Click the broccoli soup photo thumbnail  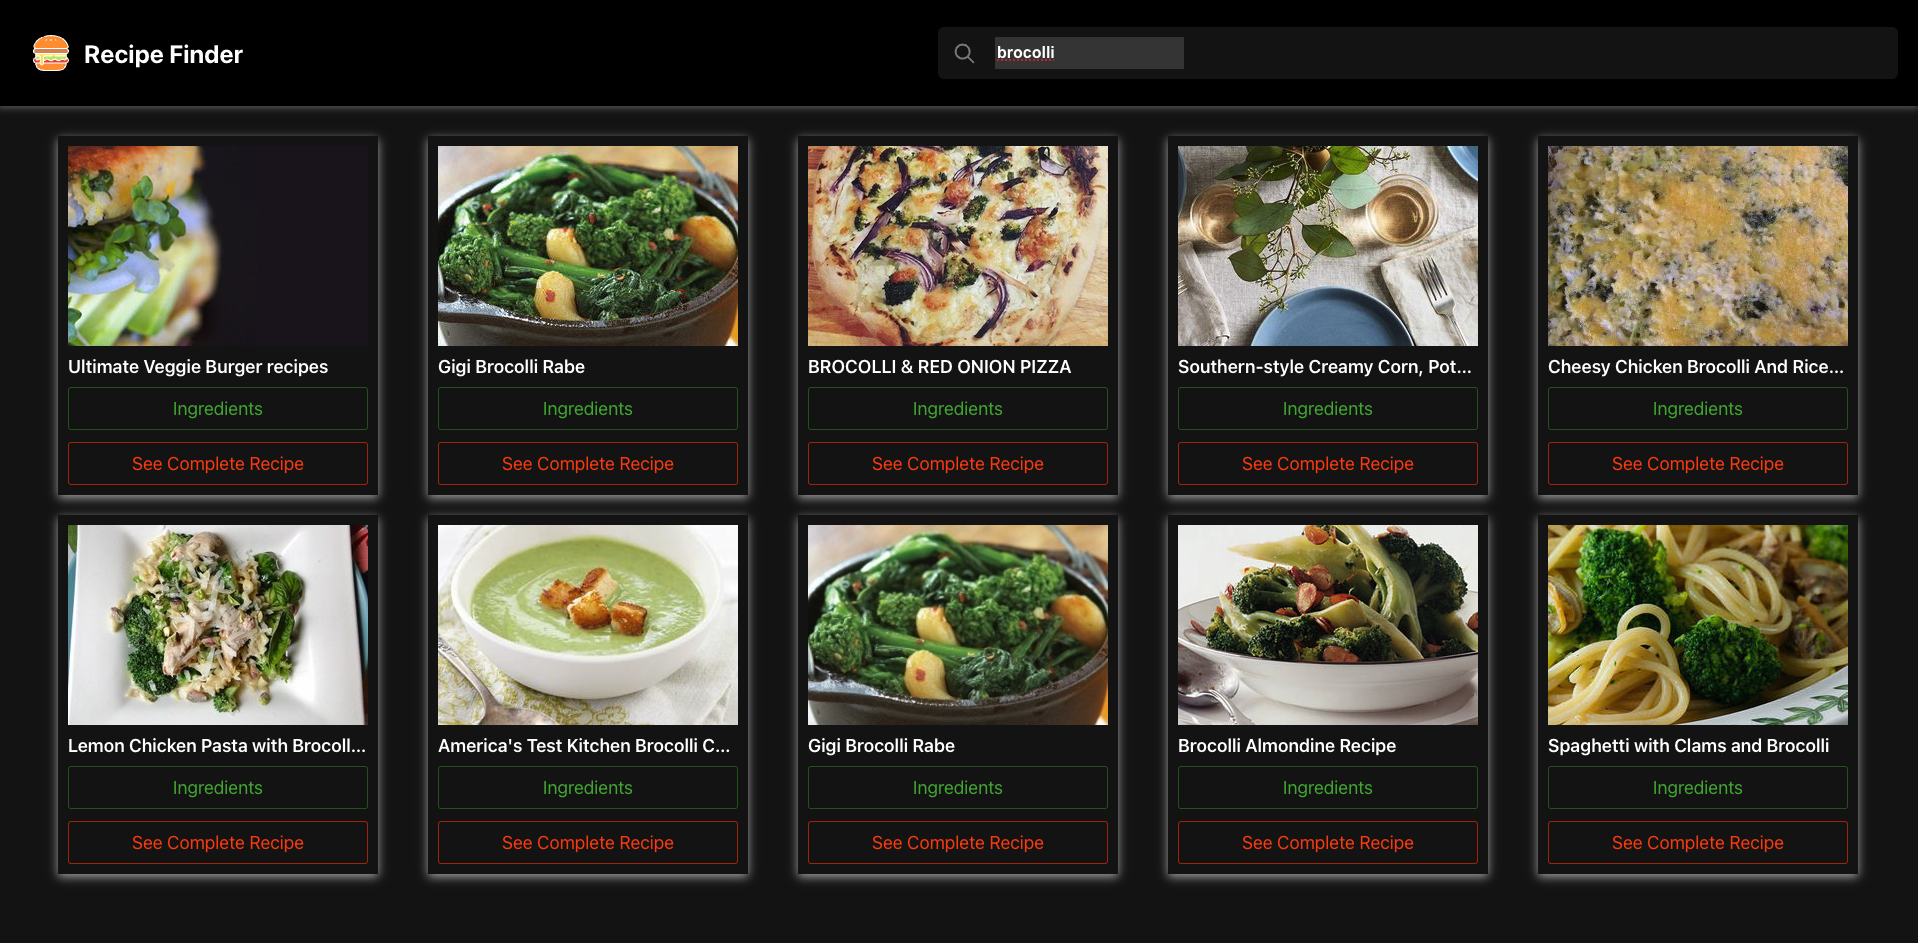tap(587, 625)
